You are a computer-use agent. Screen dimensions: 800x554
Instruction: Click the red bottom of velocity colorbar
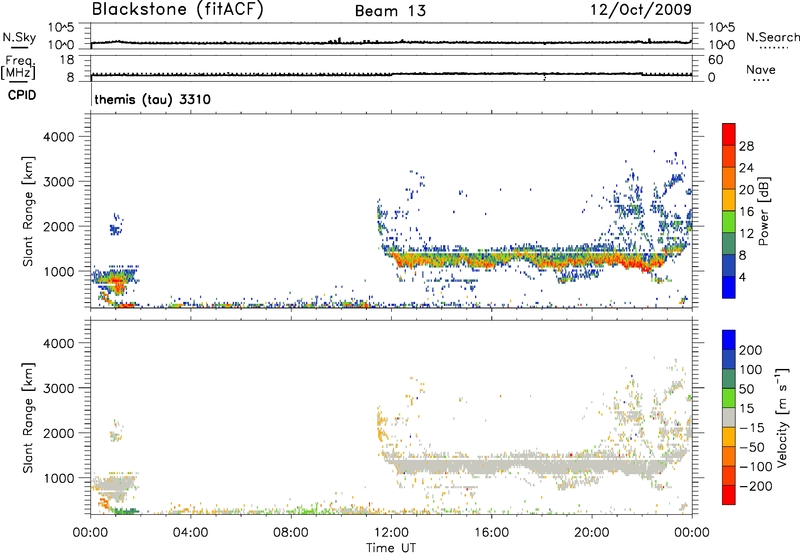[x=729, y=495]
